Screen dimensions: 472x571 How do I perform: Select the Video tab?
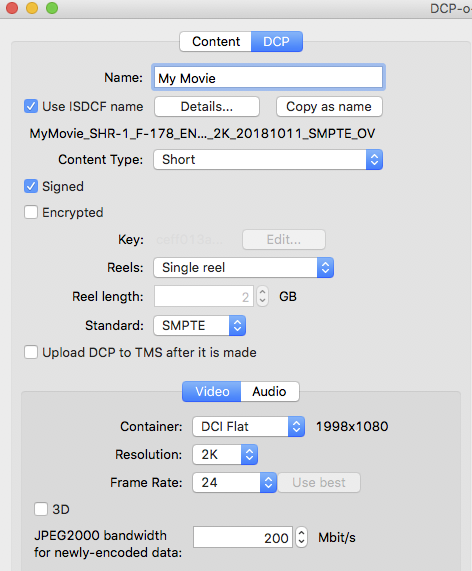[212, 391]
